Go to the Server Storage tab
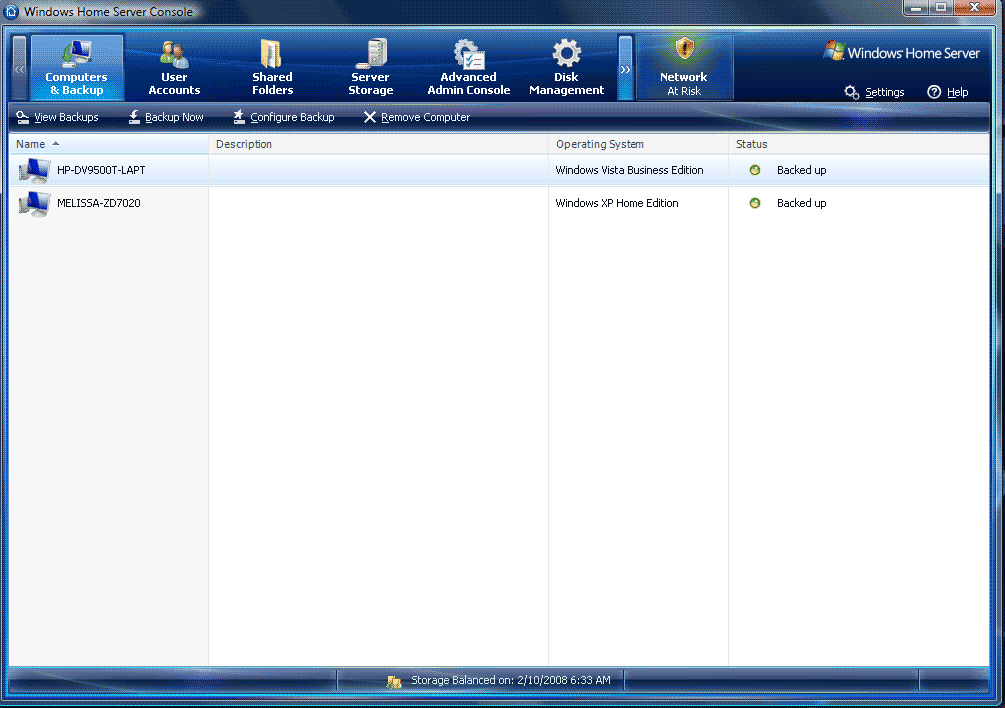Viewport: 1005px width, 708px height. [x=370, y=67]
